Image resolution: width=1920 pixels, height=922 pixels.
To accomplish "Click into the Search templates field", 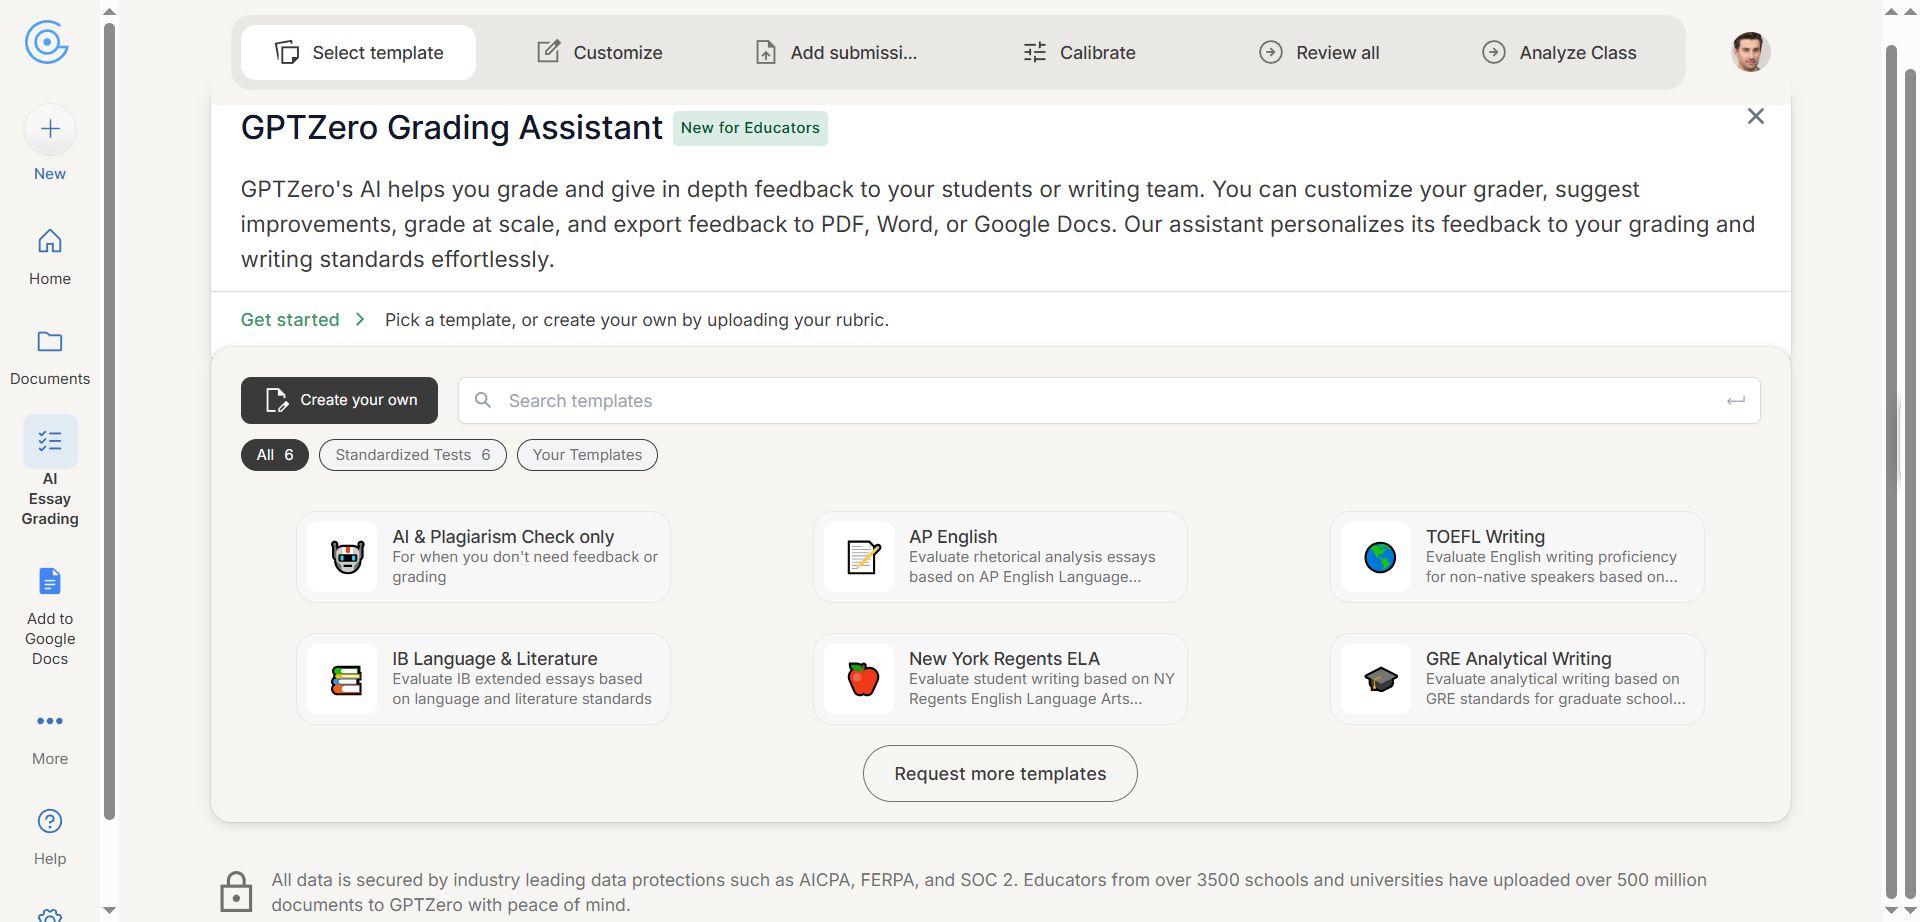I will (1109, 400).
